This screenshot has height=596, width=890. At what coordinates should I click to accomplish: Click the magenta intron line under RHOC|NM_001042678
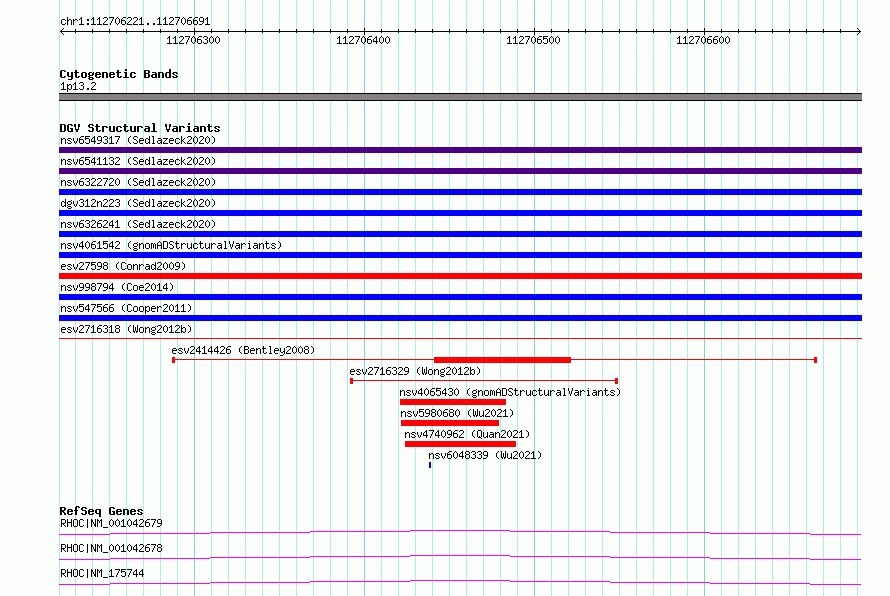pos(460,557)
